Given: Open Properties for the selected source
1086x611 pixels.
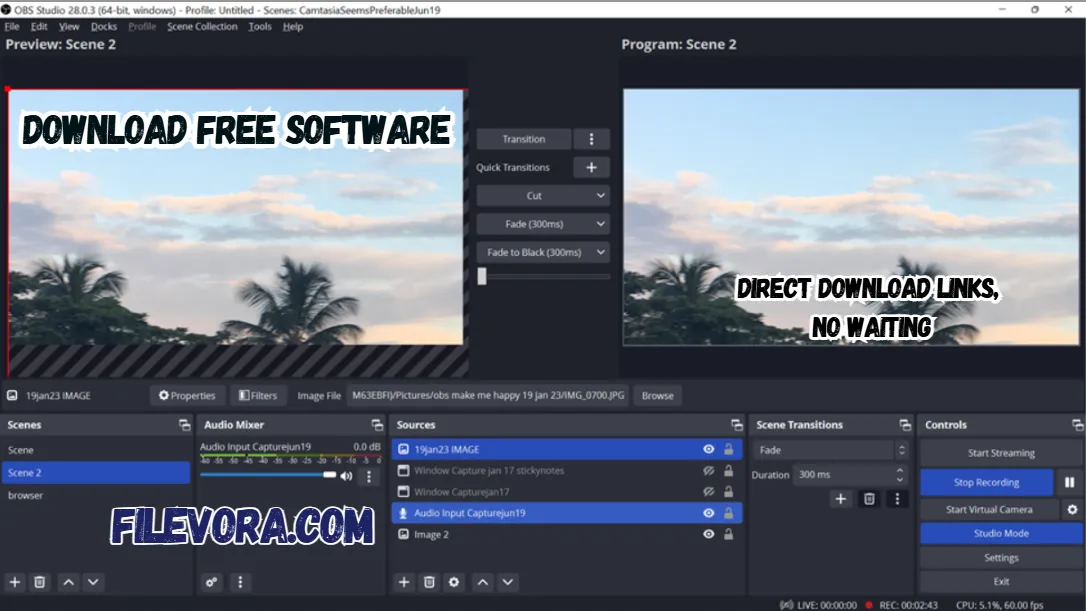Looking at the screenshot, I should 186,395.
